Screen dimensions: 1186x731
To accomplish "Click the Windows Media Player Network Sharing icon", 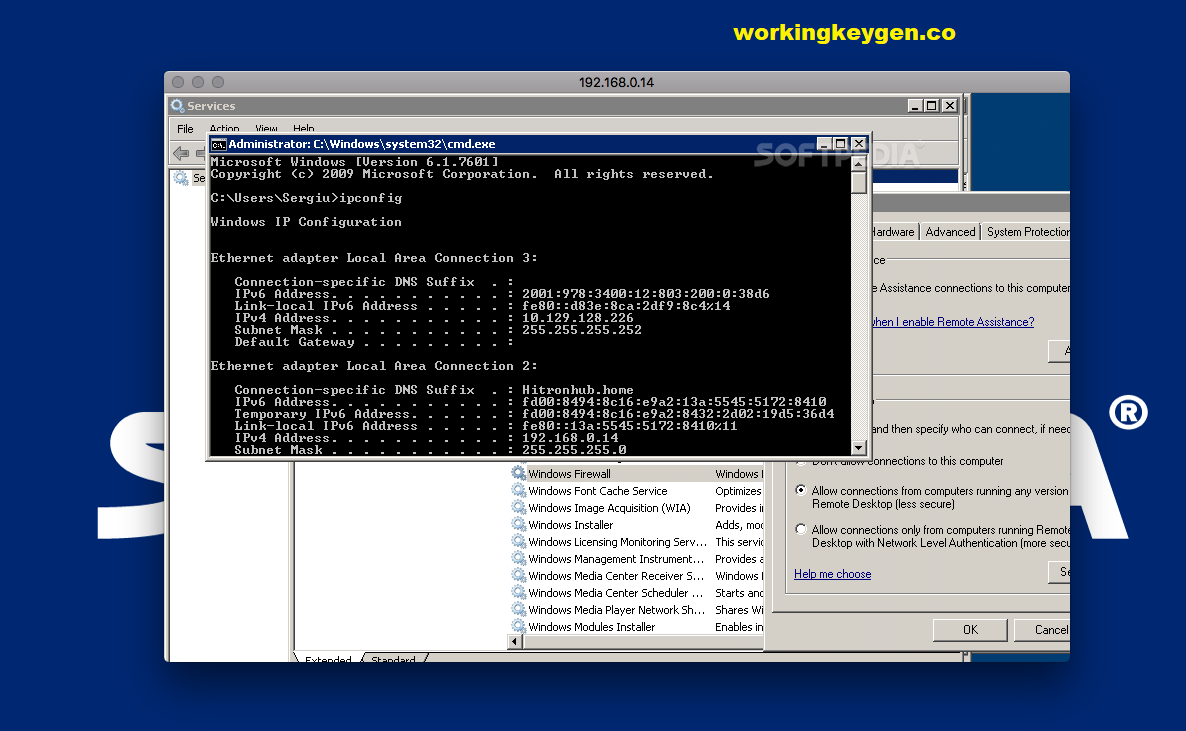I will click(x=519, y=609).
